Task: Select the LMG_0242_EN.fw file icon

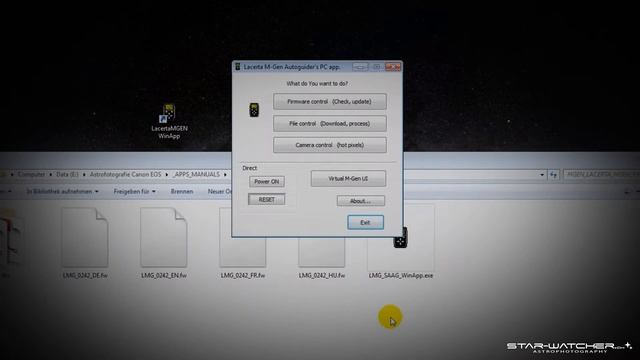Action: pos(164,238)
